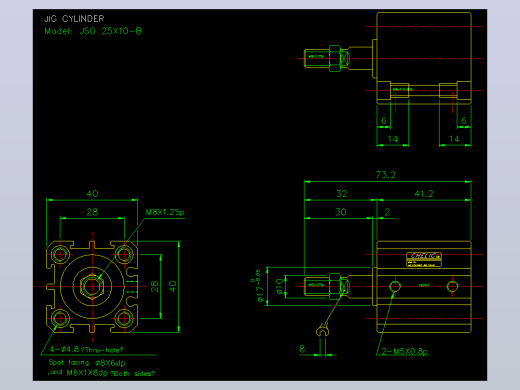The image size is (520, 390).
Task: Click the horizontal 28 hole-spacing dimension text
Action: coord(92,212)
